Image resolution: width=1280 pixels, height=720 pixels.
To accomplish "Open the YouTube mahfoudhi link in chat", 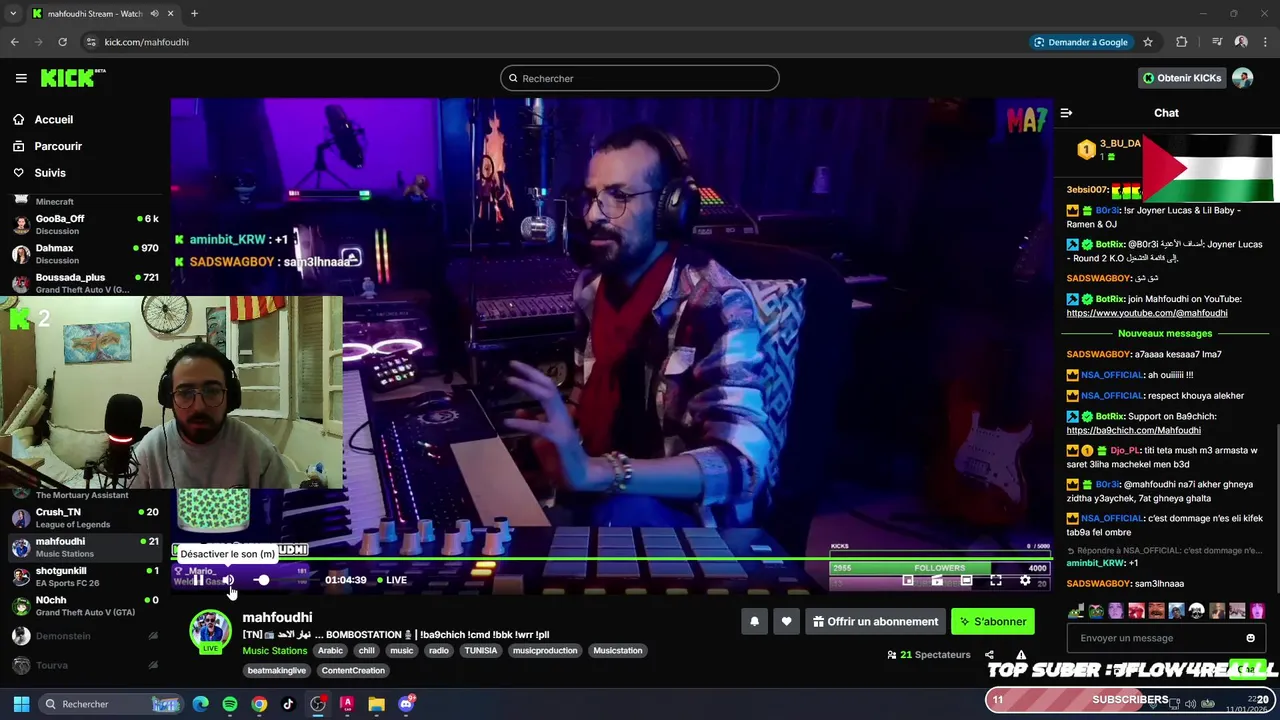I will click(x=1146, y=313).
